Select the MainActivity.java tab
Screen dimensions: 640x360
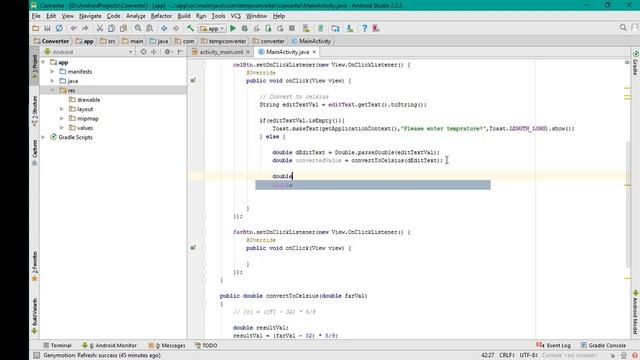(287, 52)
